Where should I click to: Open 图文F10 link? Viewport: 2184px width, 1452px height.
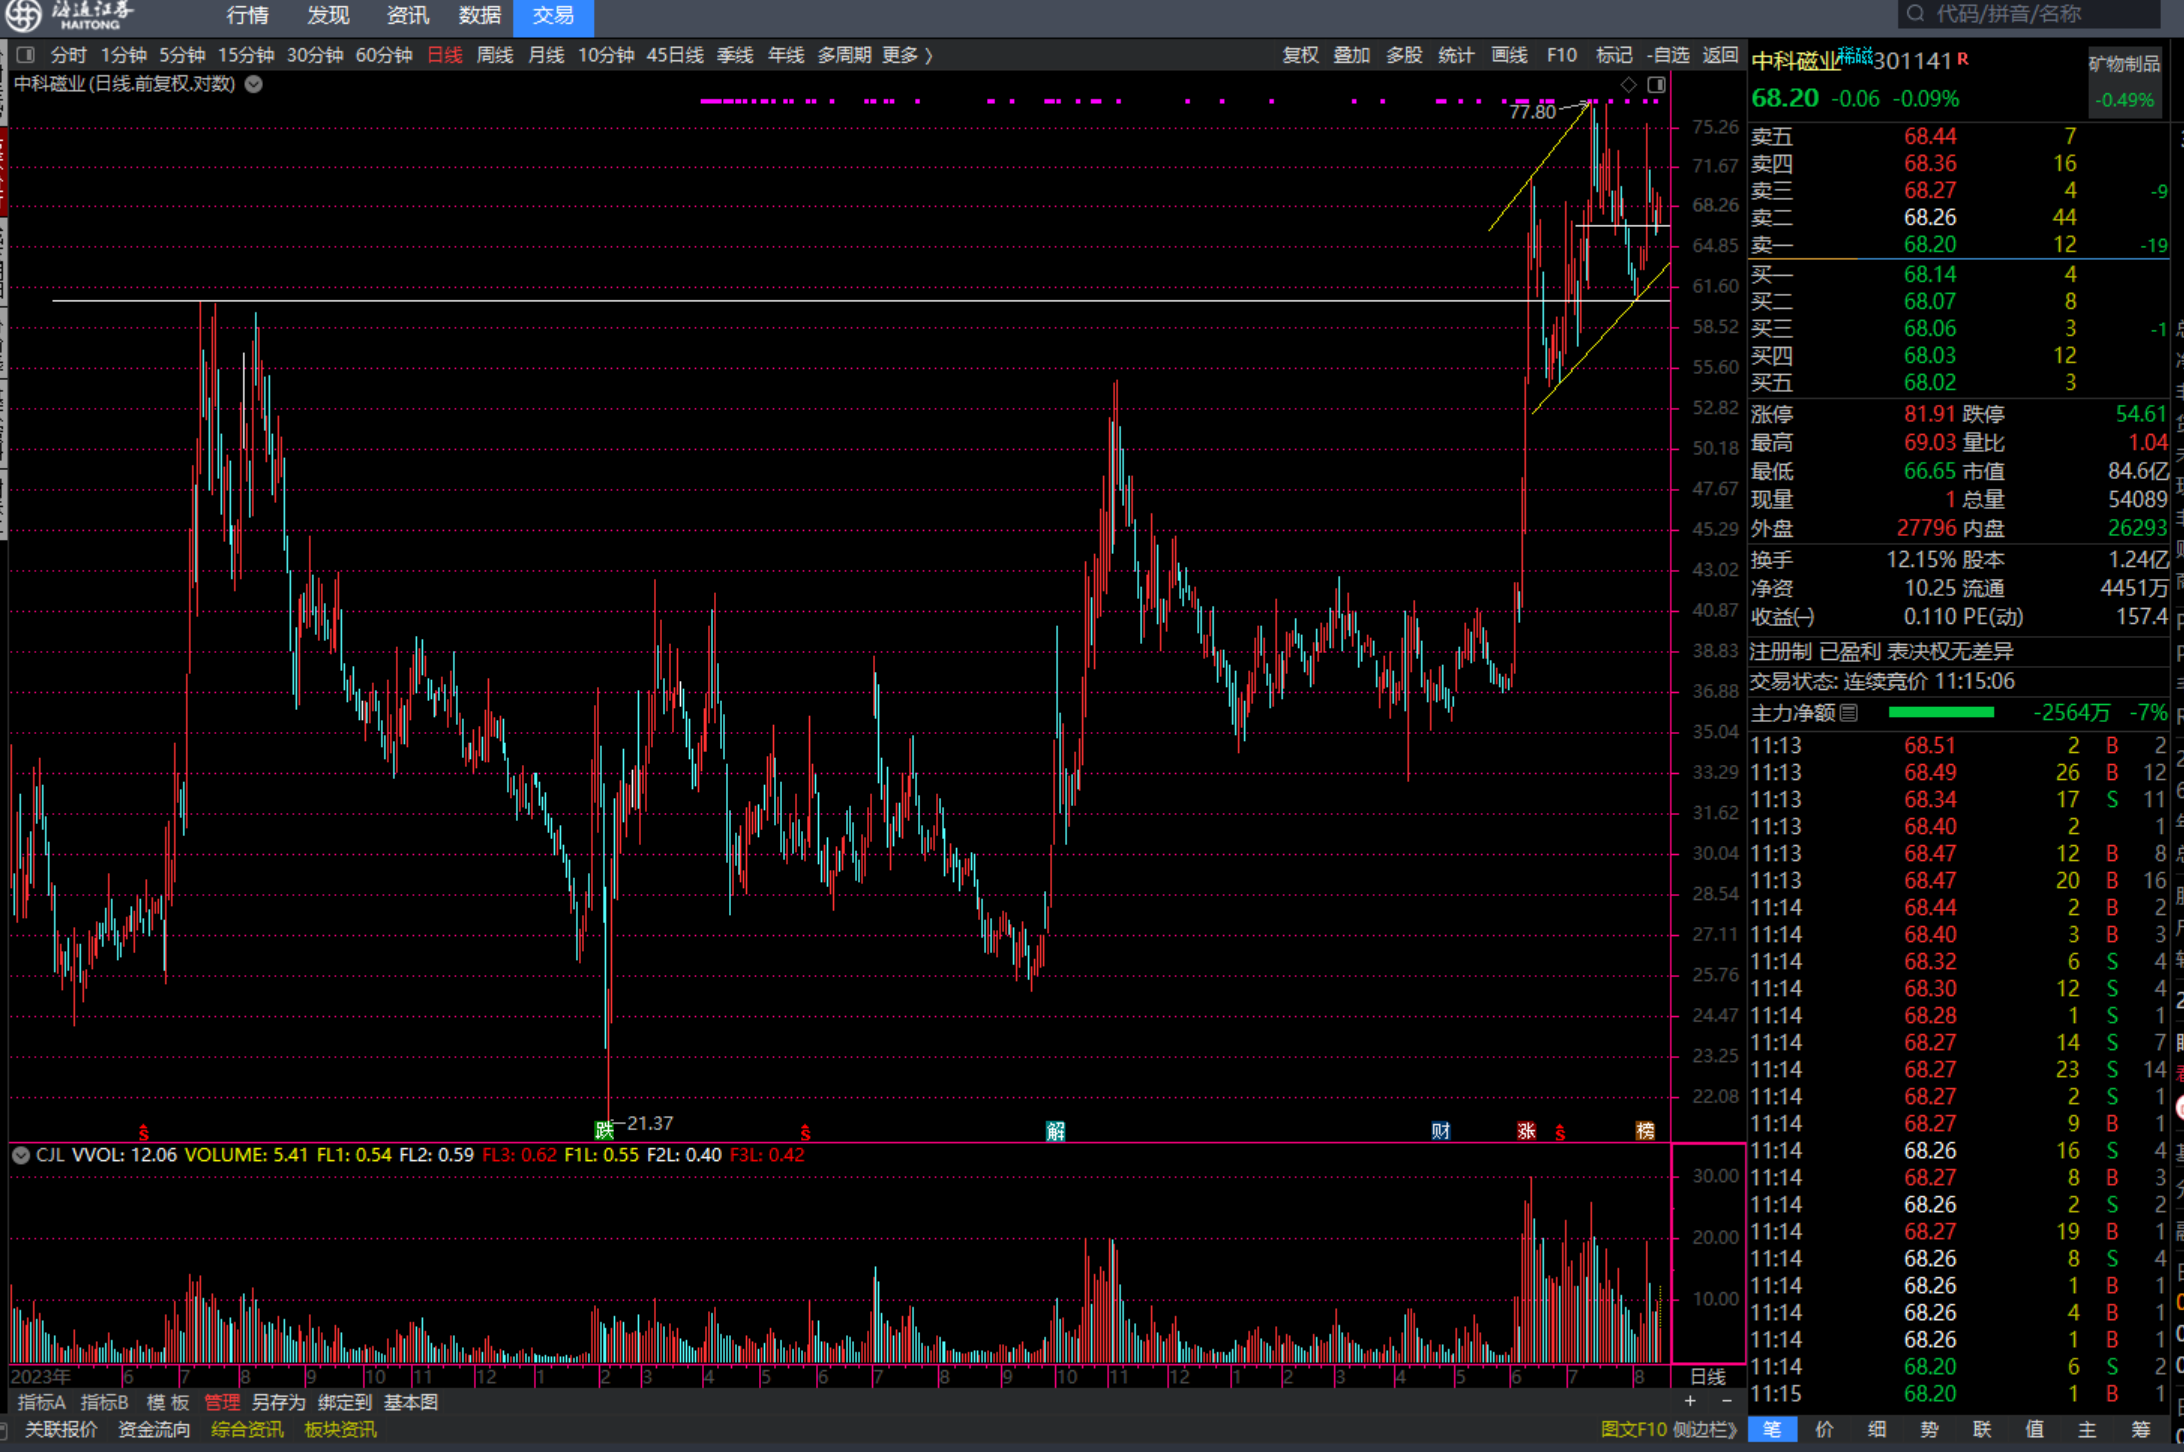(1632, 1430)
